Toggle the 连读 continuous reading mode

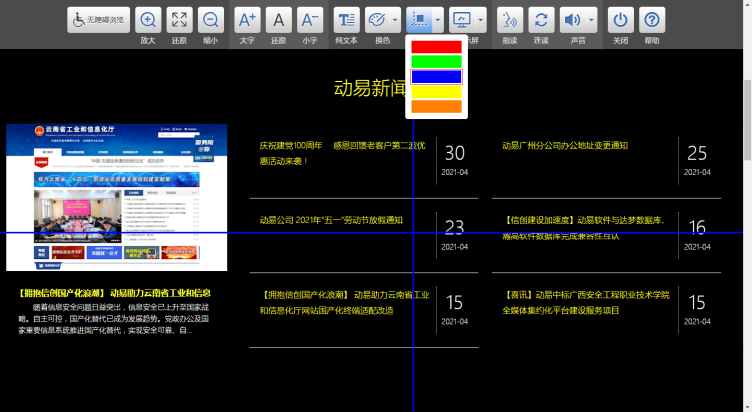(x=541, y=20)
